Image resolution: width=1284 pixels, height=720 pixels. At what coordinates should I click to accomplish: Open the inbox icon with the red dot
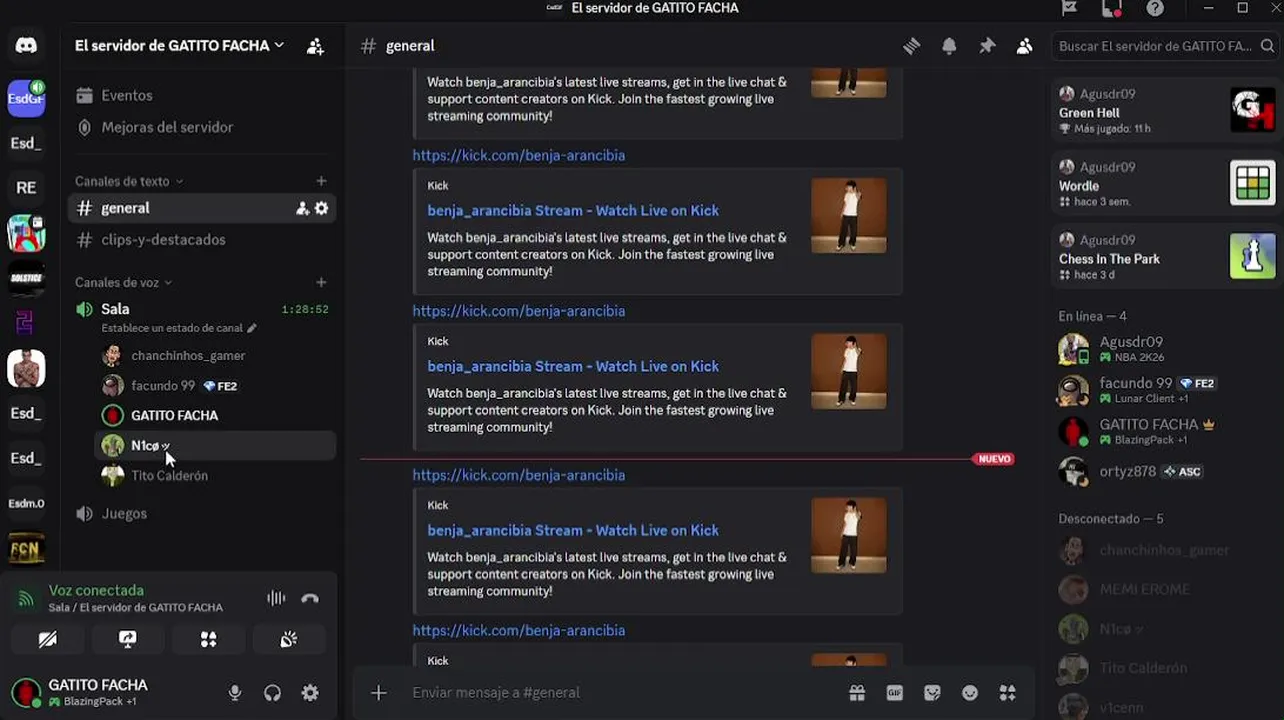(x=1112, y=8)
